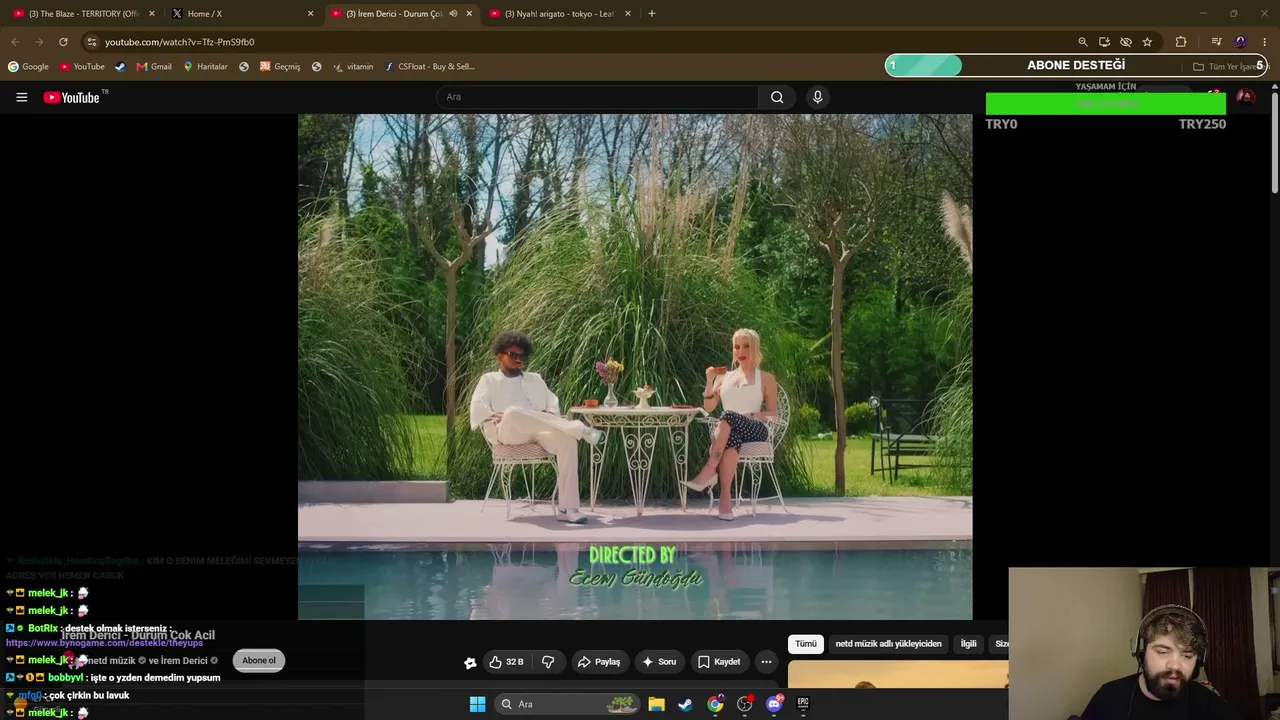
Task: Click the YouTube search magnifier button
Action: point(777,97)
